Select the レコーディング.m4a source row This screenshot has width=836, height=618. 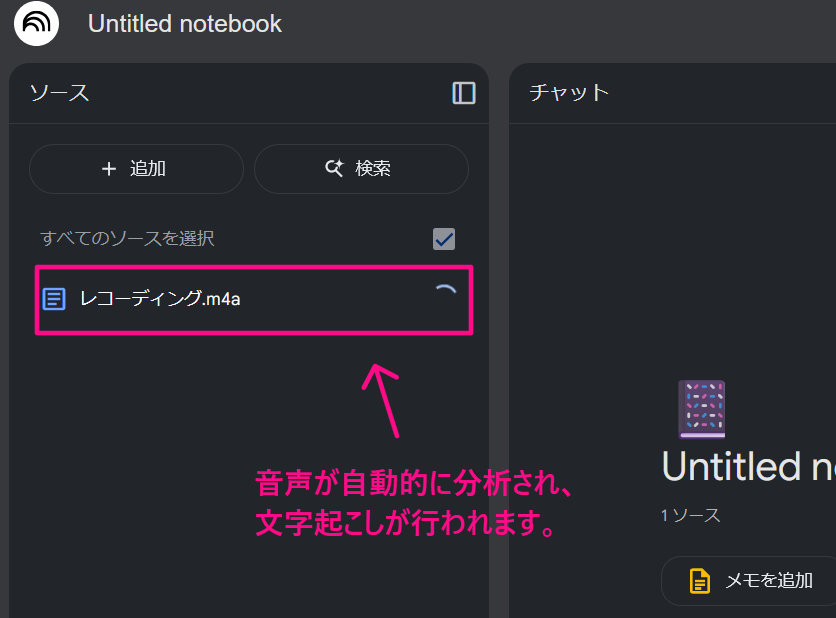[254, 300]
